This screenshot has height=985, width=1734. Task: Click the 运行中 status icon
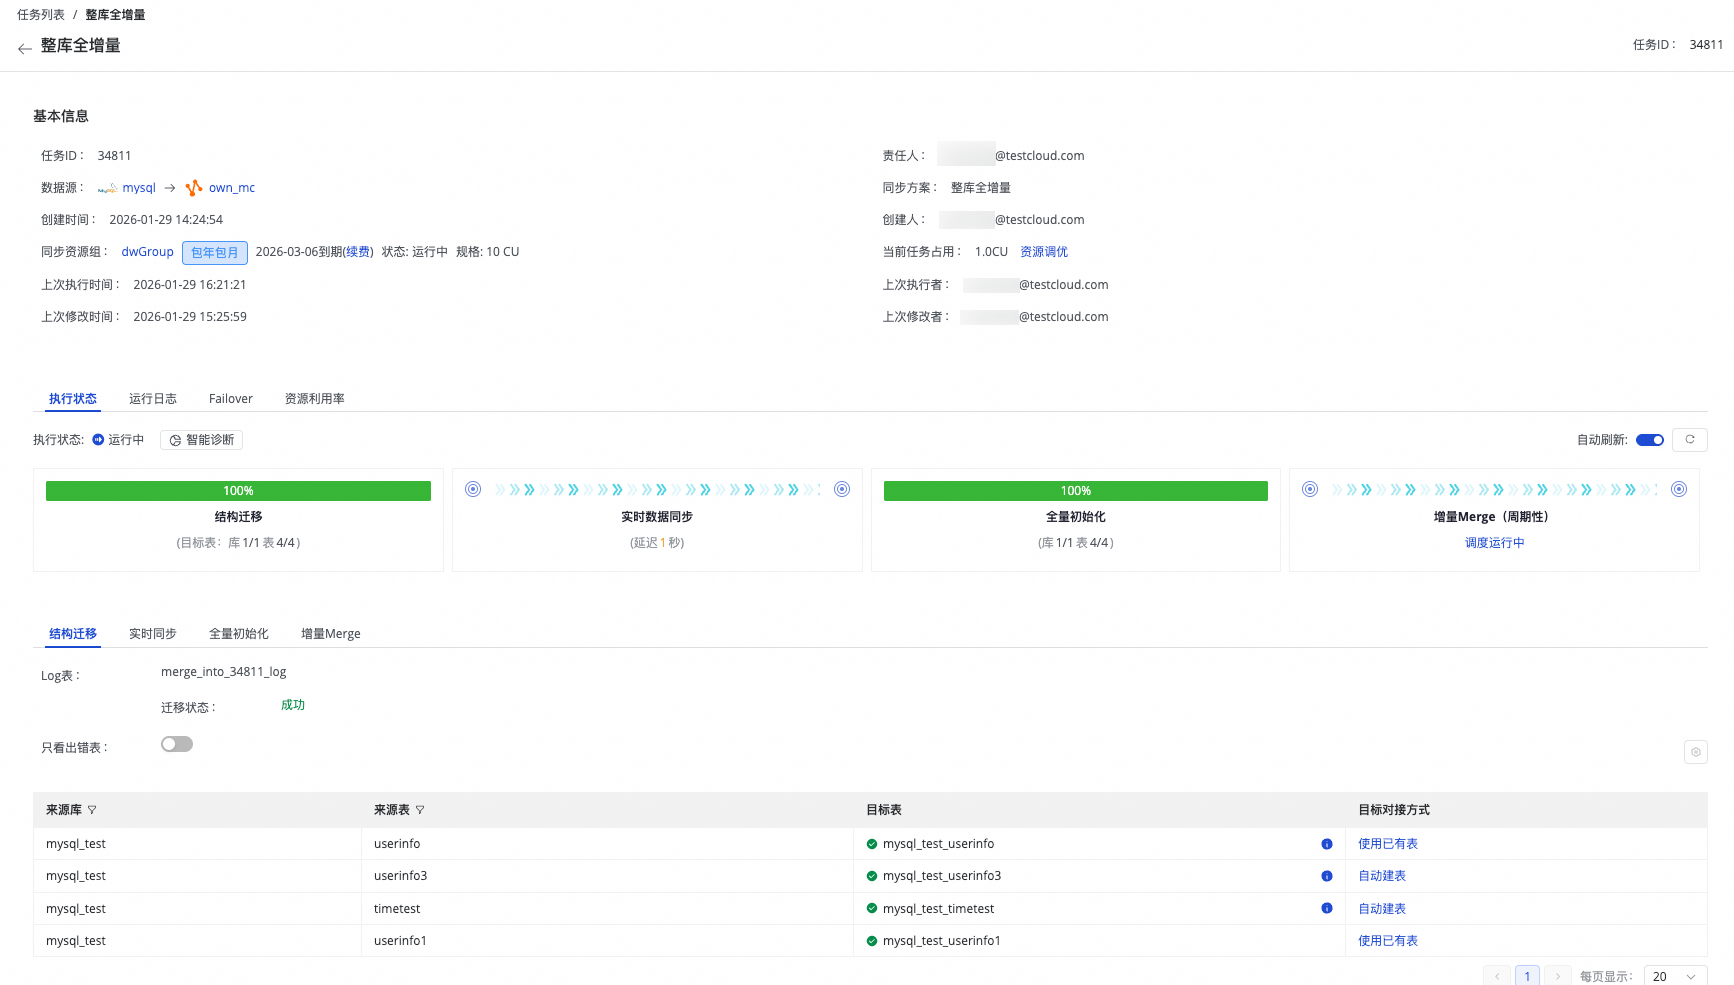click(98, 440)
